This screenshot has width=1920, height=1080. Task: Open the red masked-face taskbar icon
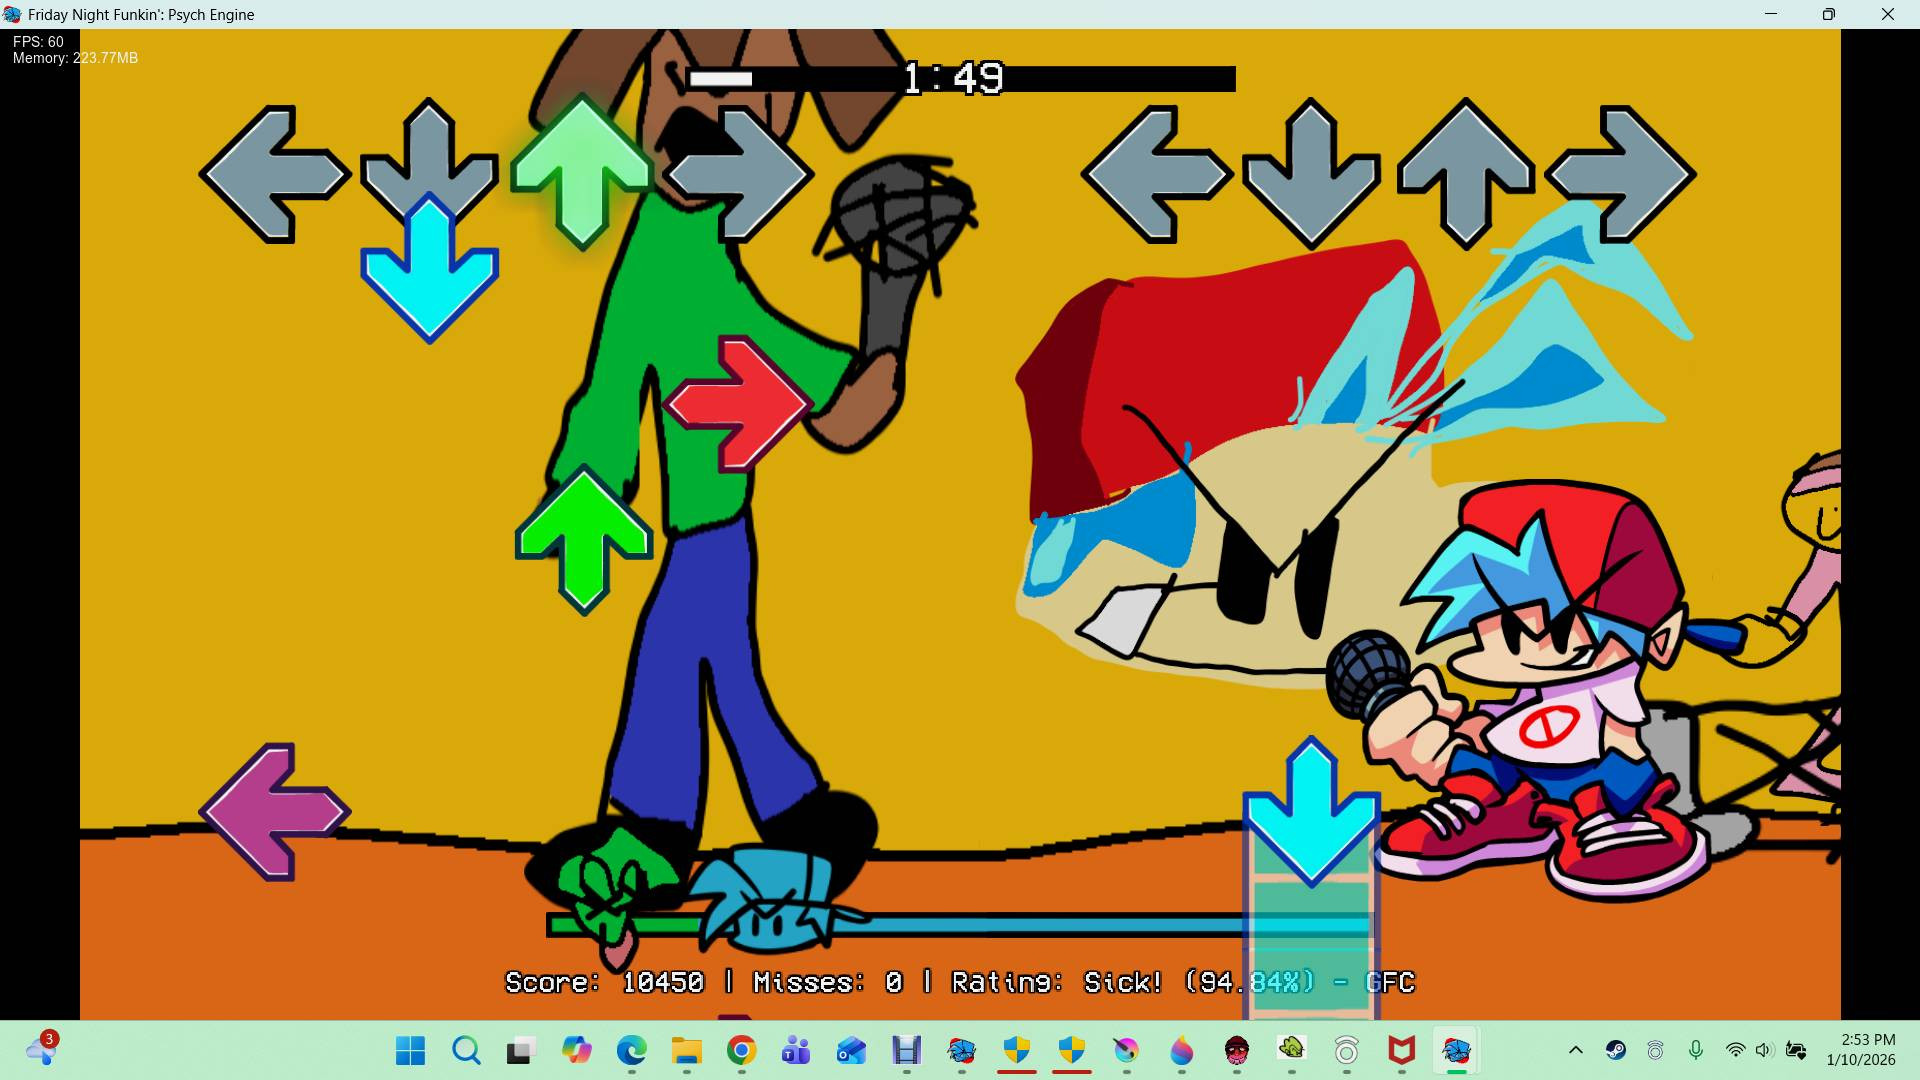click(1236, 1051)
